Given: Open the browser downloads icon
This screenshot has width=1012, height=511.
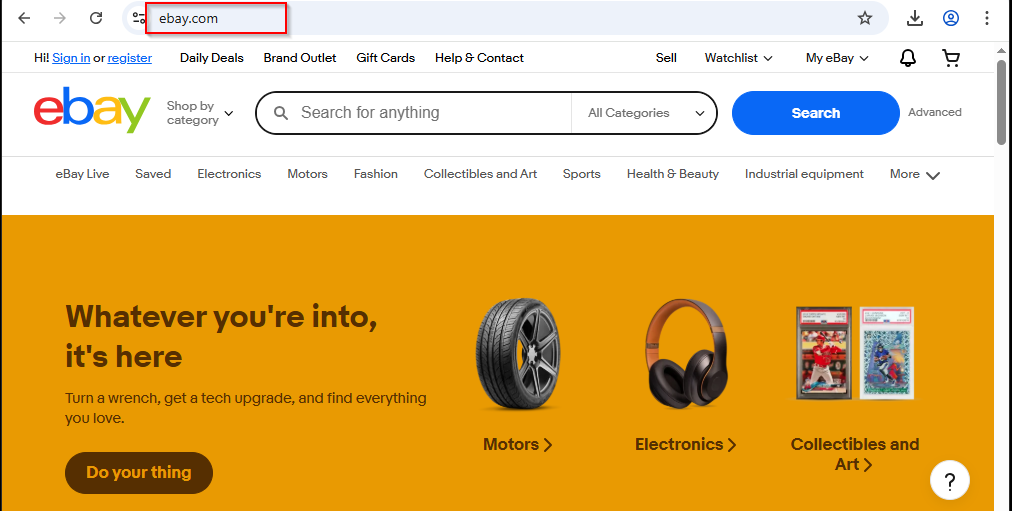Looking at the screenshot, I should [915, 18].
